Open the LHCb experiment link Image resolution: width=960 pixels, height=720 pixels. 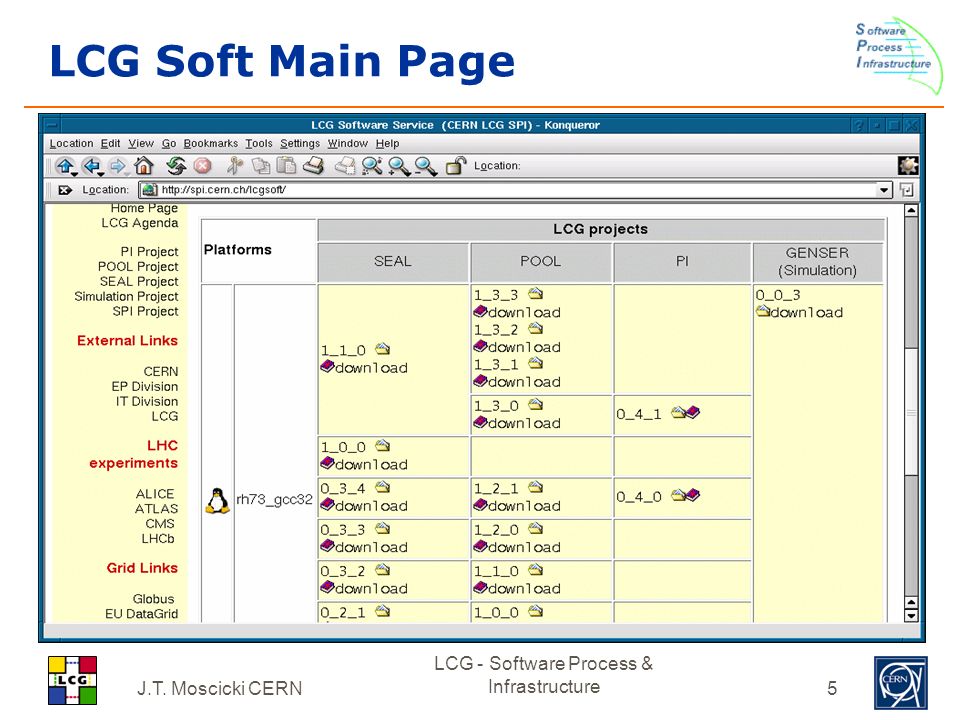pyautogui.click(x=158, y=539)
